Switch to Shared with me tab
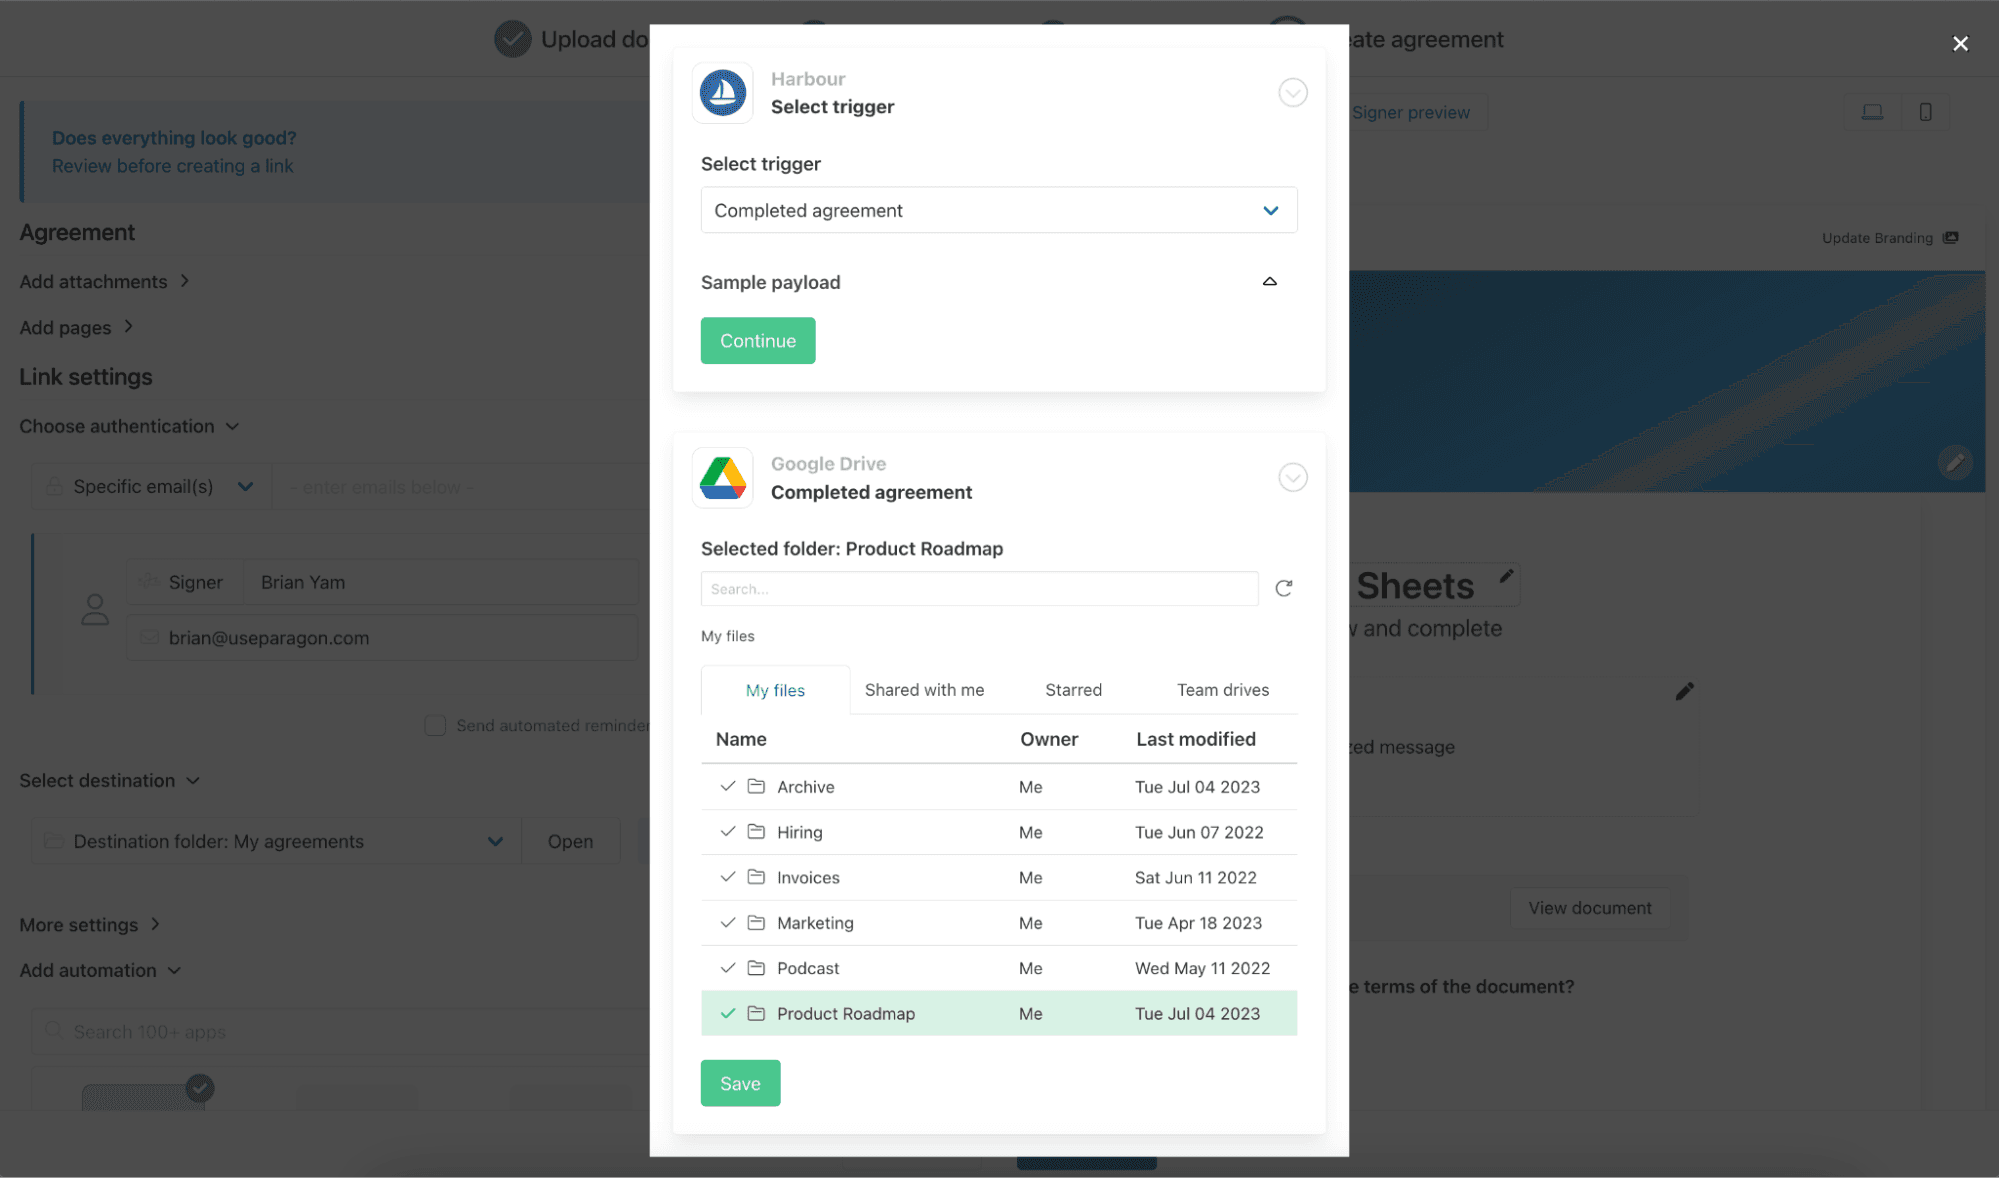Image resolution: width=1999 pixels, height=1179 pixels. [x=924, y=690]
